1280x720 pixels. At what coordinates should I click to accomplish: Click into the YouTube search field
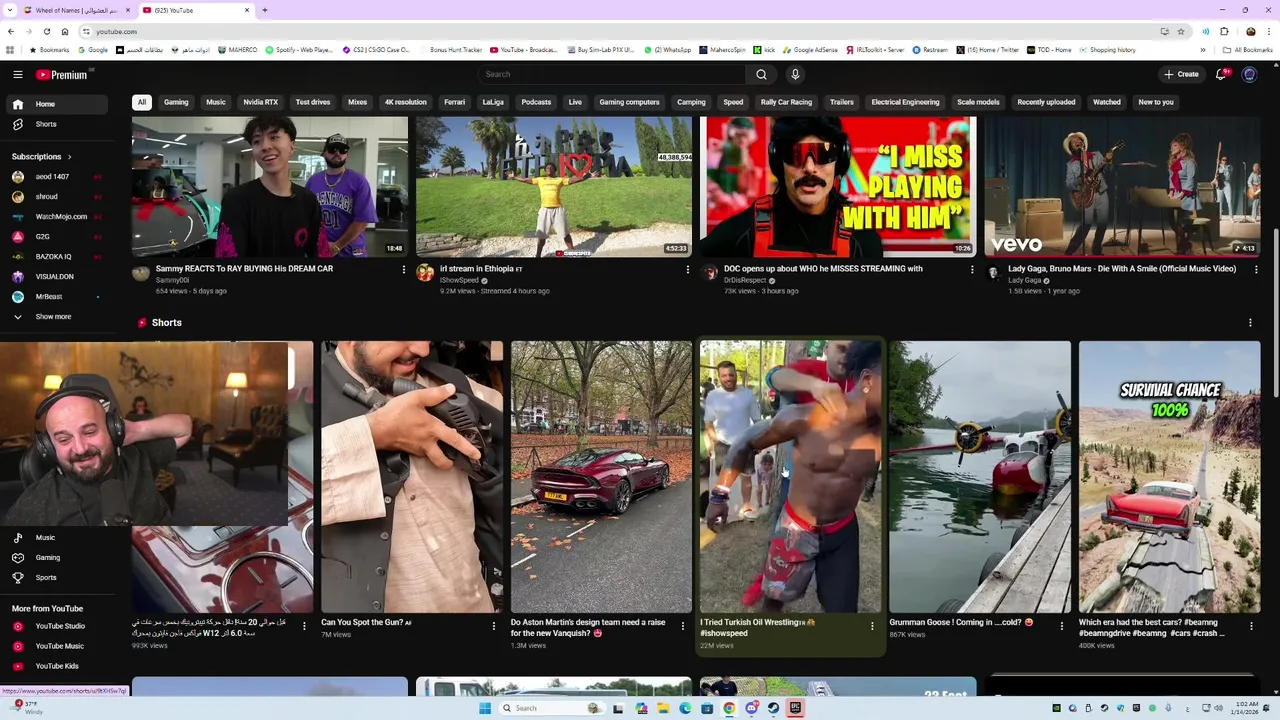point(612,74)
